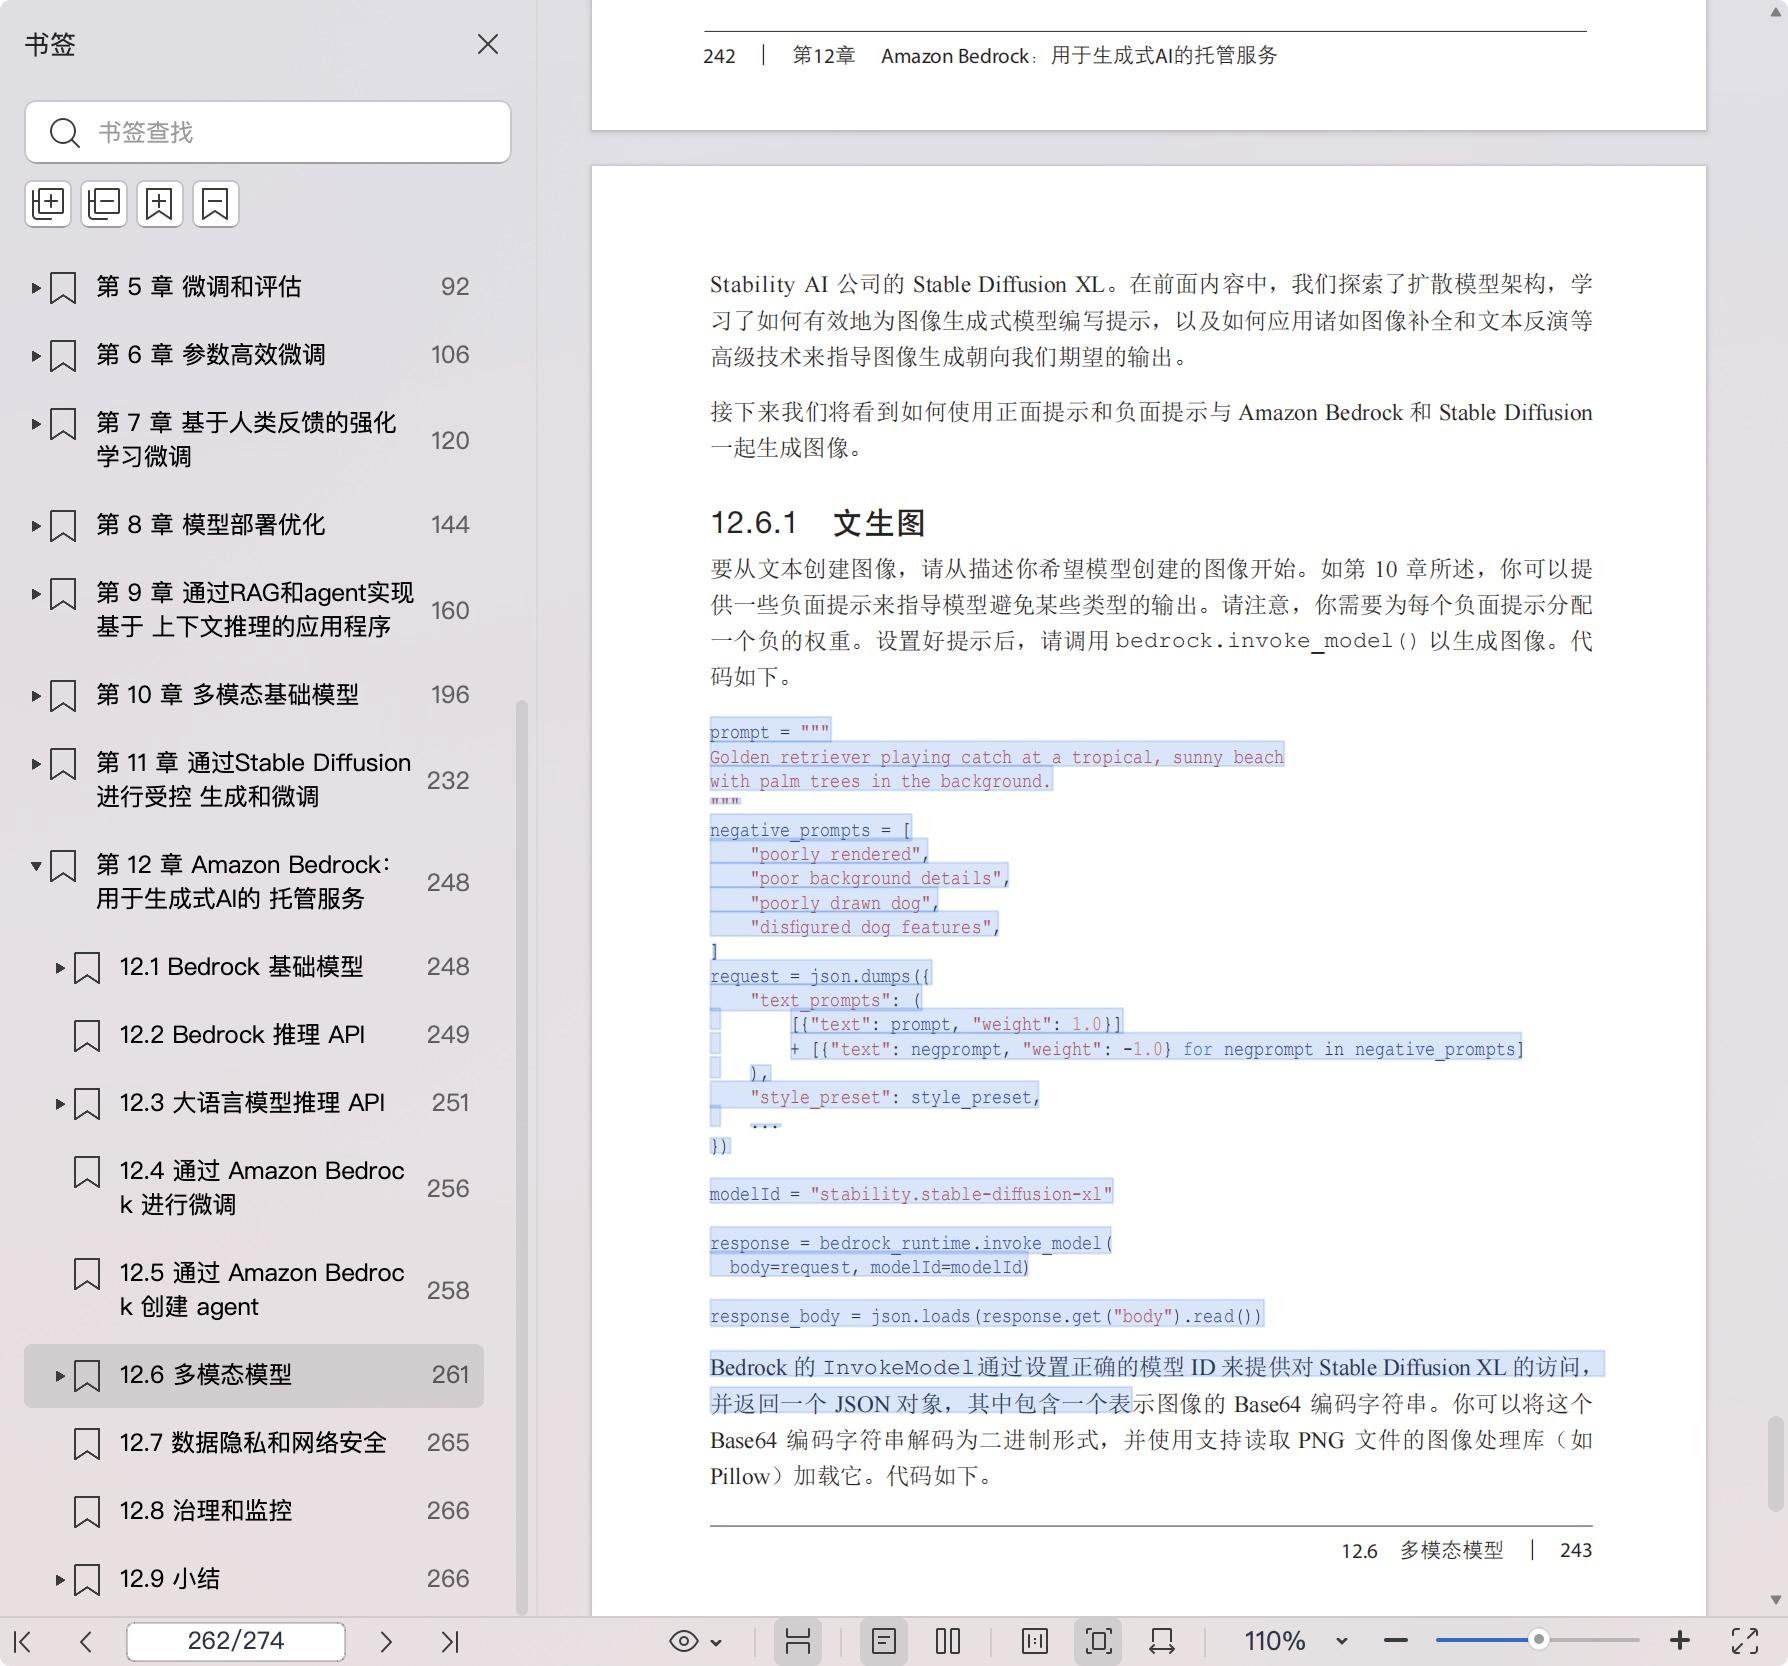The height and width of the screenshot is (1666, 1788).
Task: Go to the next page
Action: coord(386,1641)
